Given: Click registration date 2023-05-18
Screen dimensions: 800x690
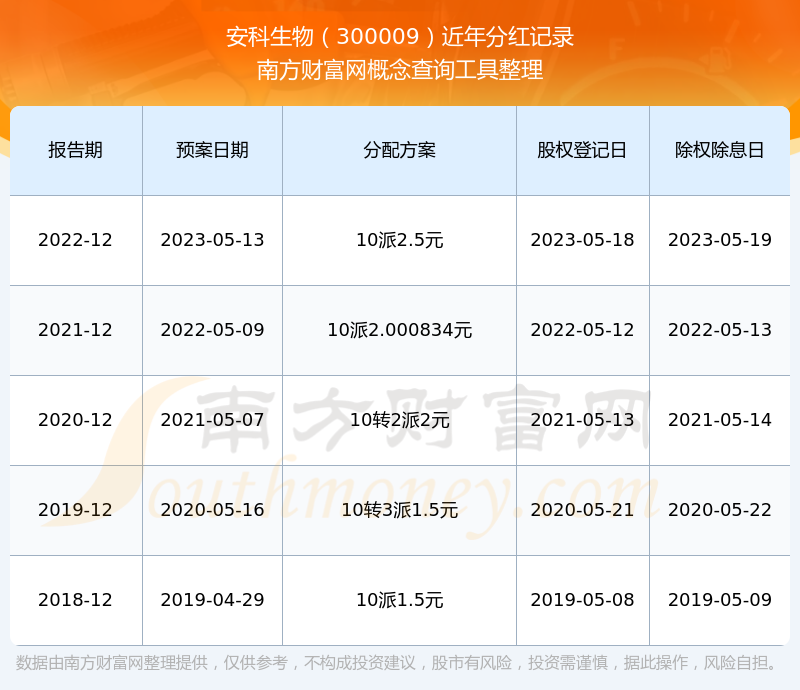Looking at the screenshot, I should [x=582, y=240].
